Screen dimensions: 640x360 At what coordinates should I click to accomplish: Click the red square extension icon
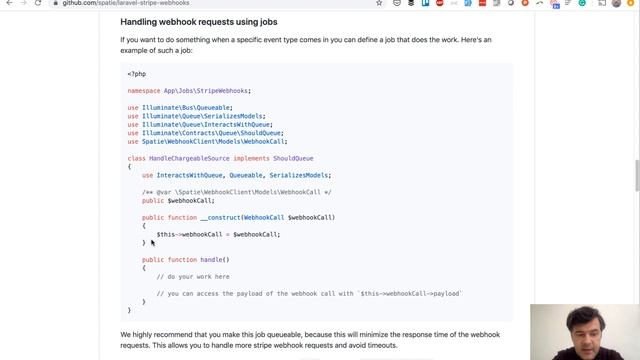[x=482, y=3]
